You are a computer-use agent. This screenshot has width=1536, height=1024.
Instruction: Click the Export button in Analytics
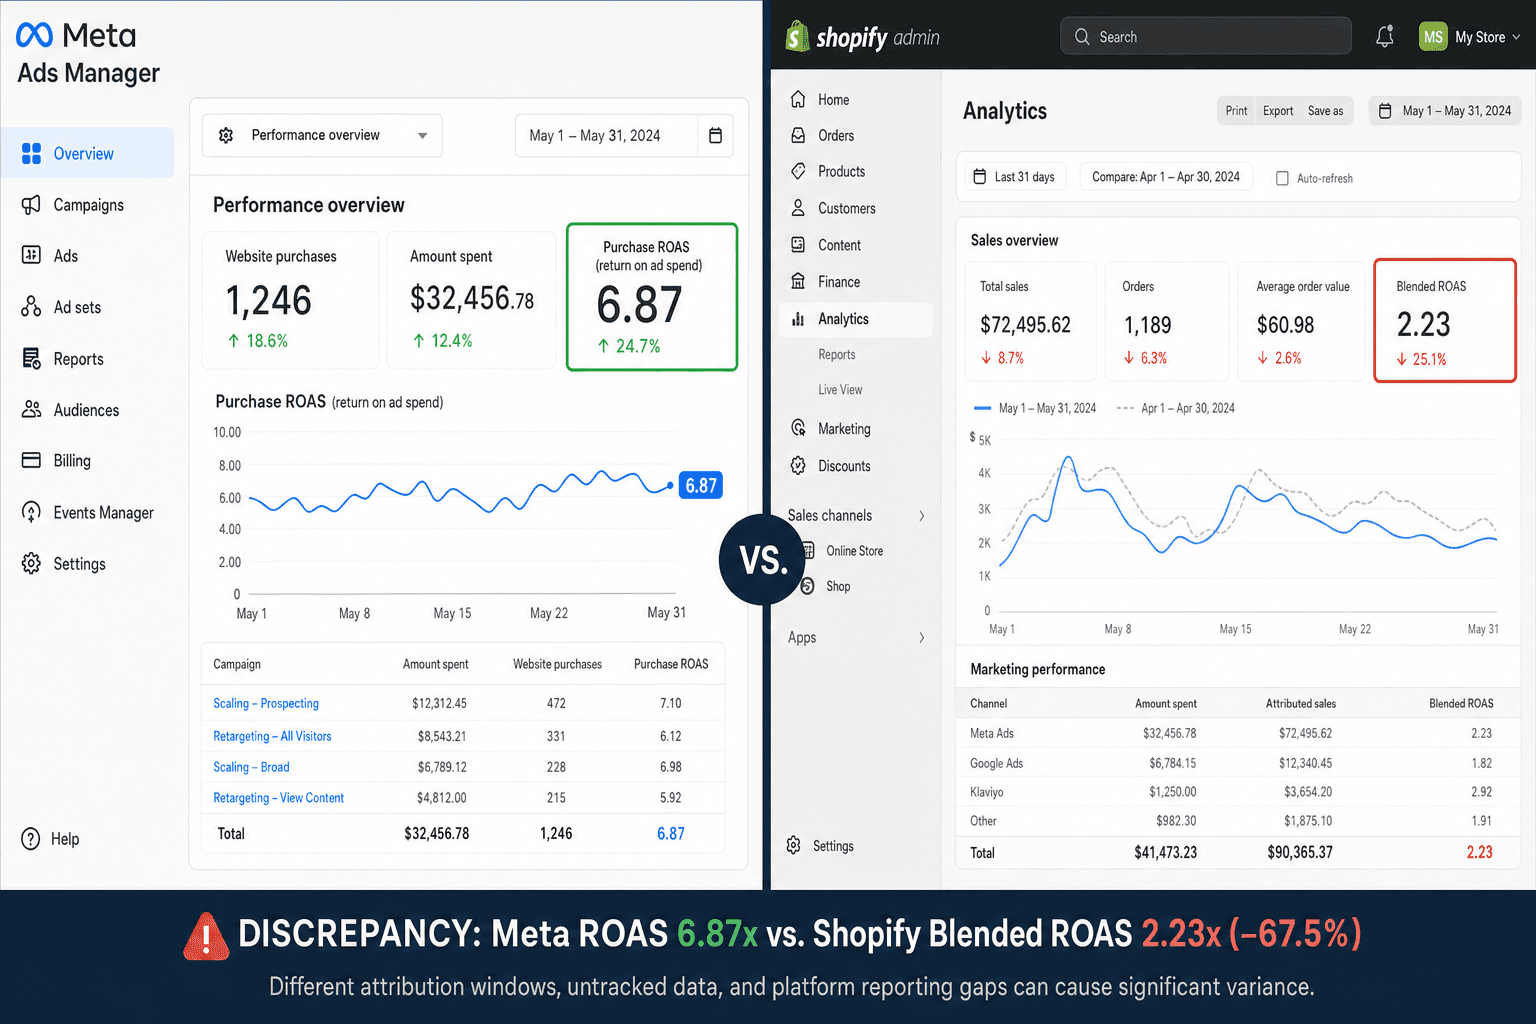[1277, 111]
